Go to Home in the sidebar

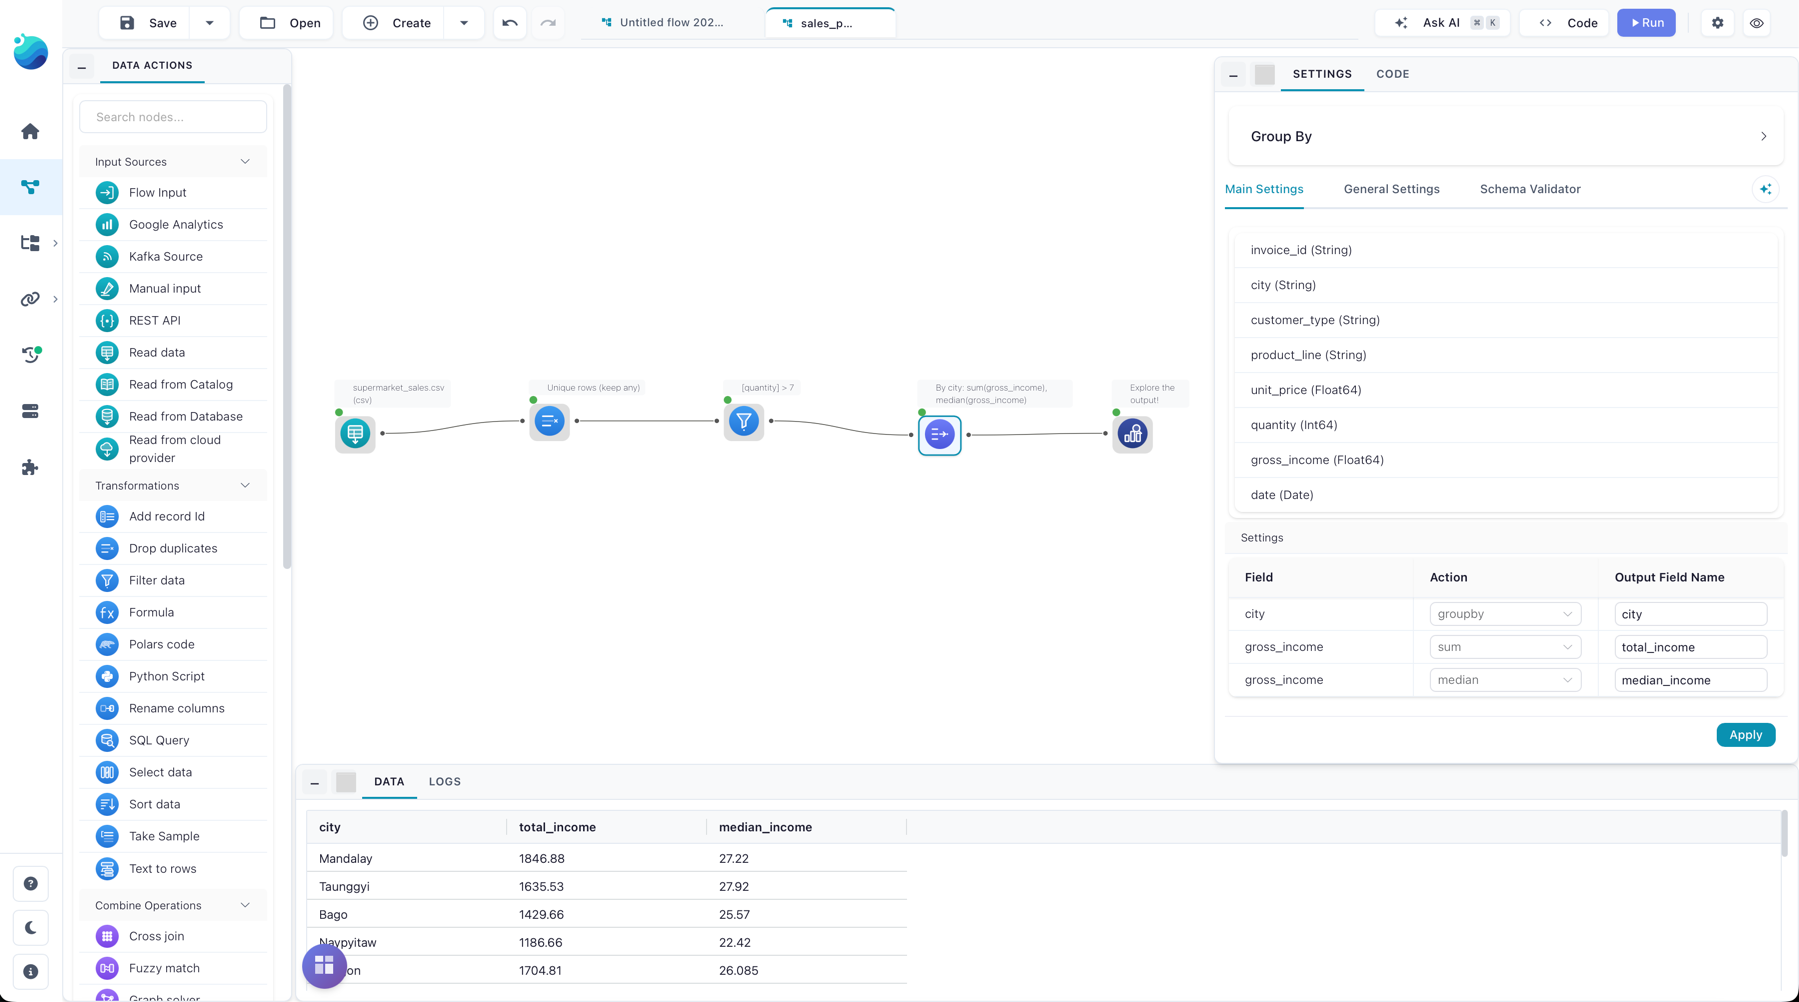pyautogui.click(x=30, y=131)
